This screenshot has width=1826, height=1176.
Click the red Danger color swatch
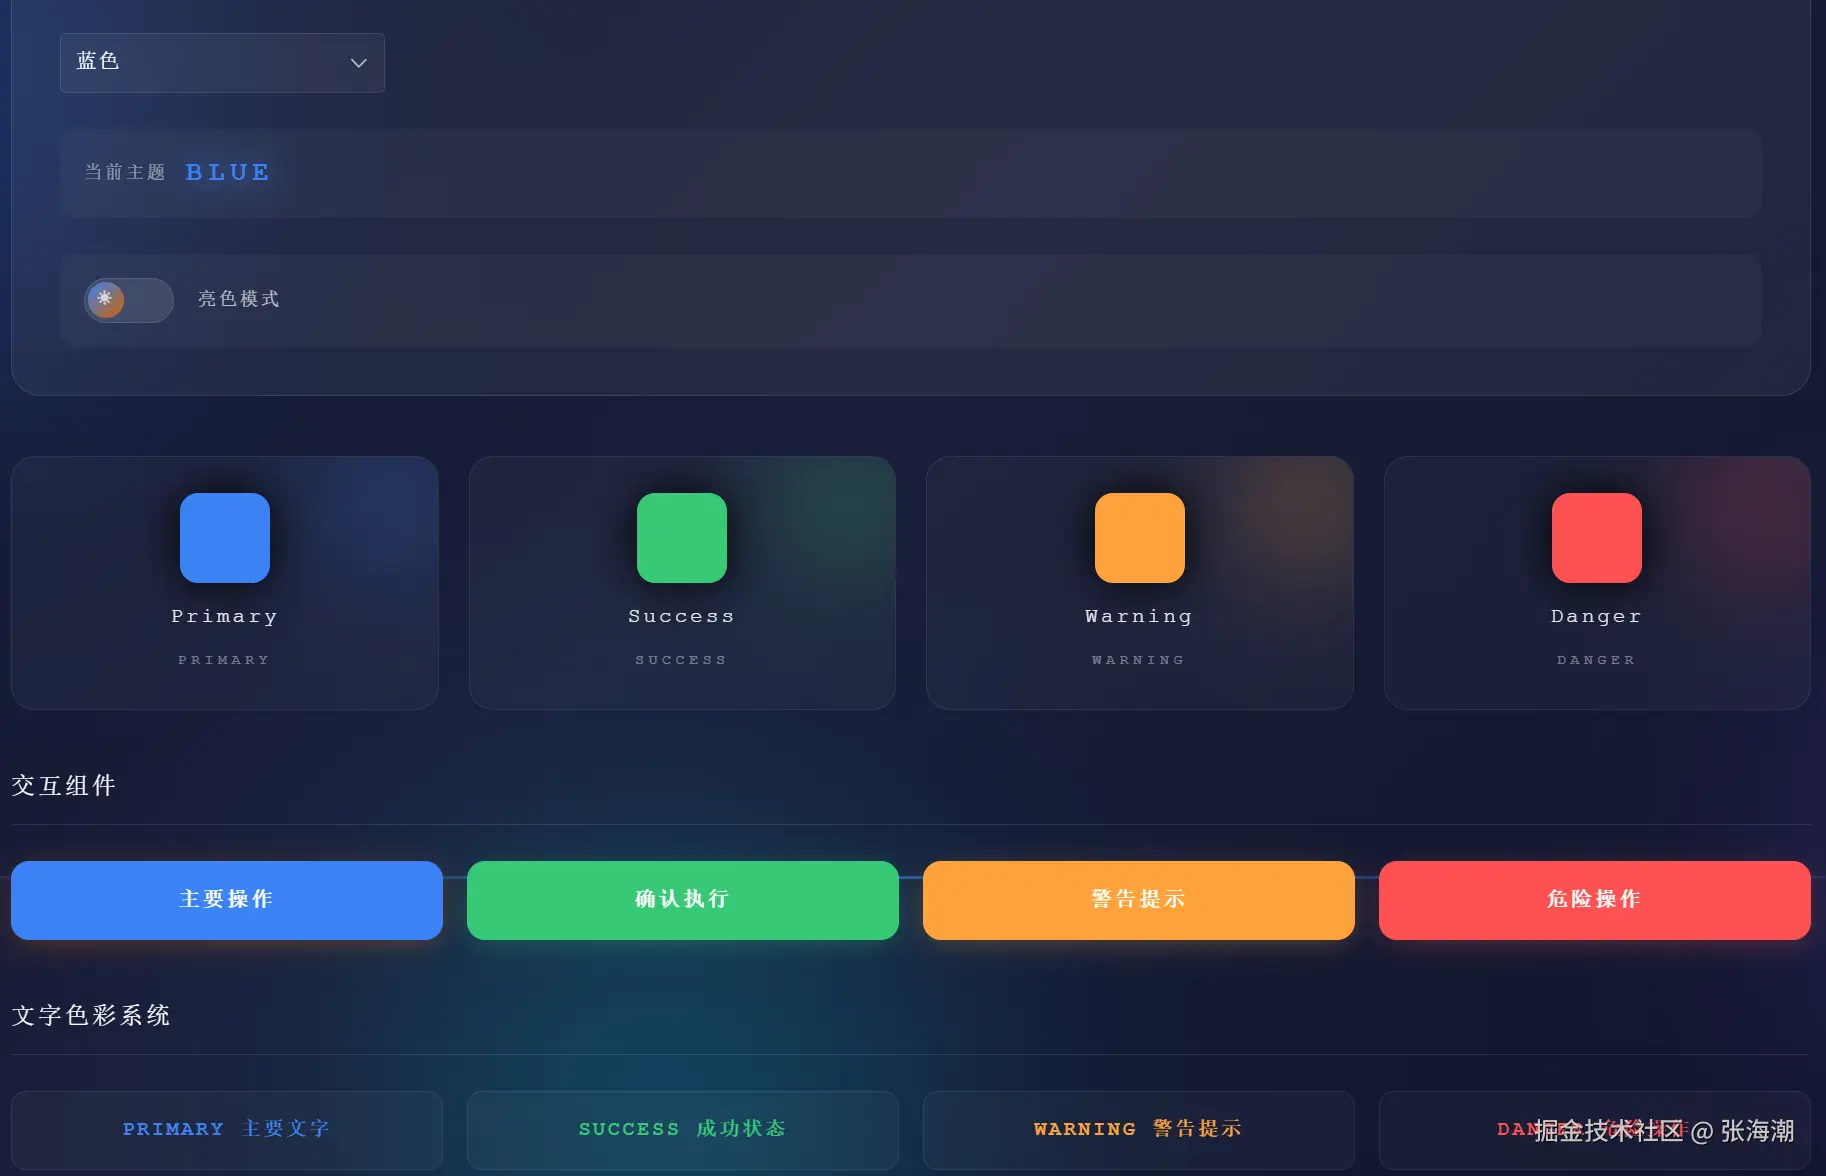[1597, 538]
